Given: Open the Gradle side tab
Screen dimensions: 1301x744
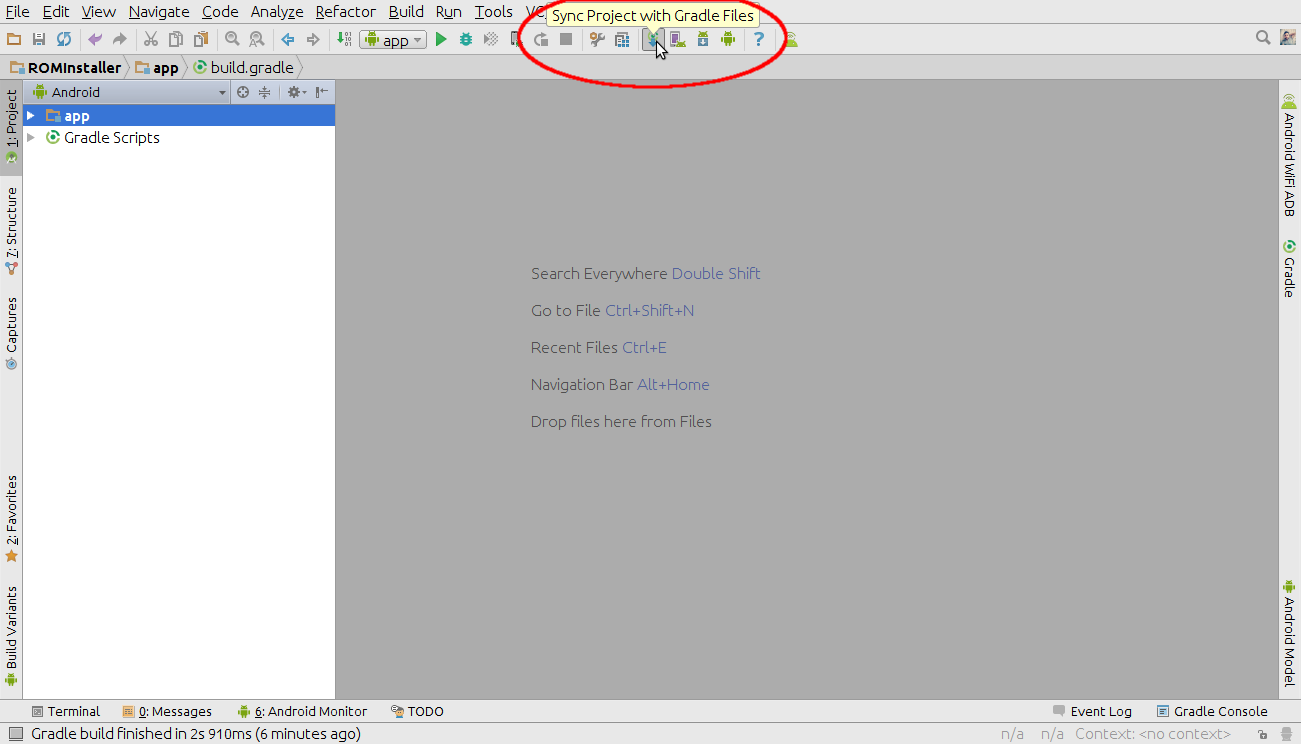Looking at the screenshot, I should click(1289, 268).
